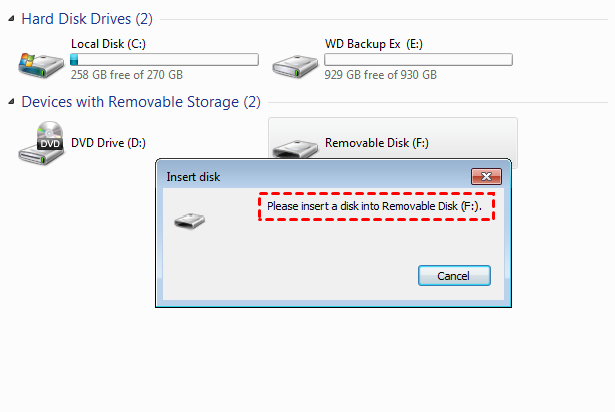Select the Local Disk (C:) name label
Image resolution: width=615 pixels, height=412 pixels.
pos(109,44)
